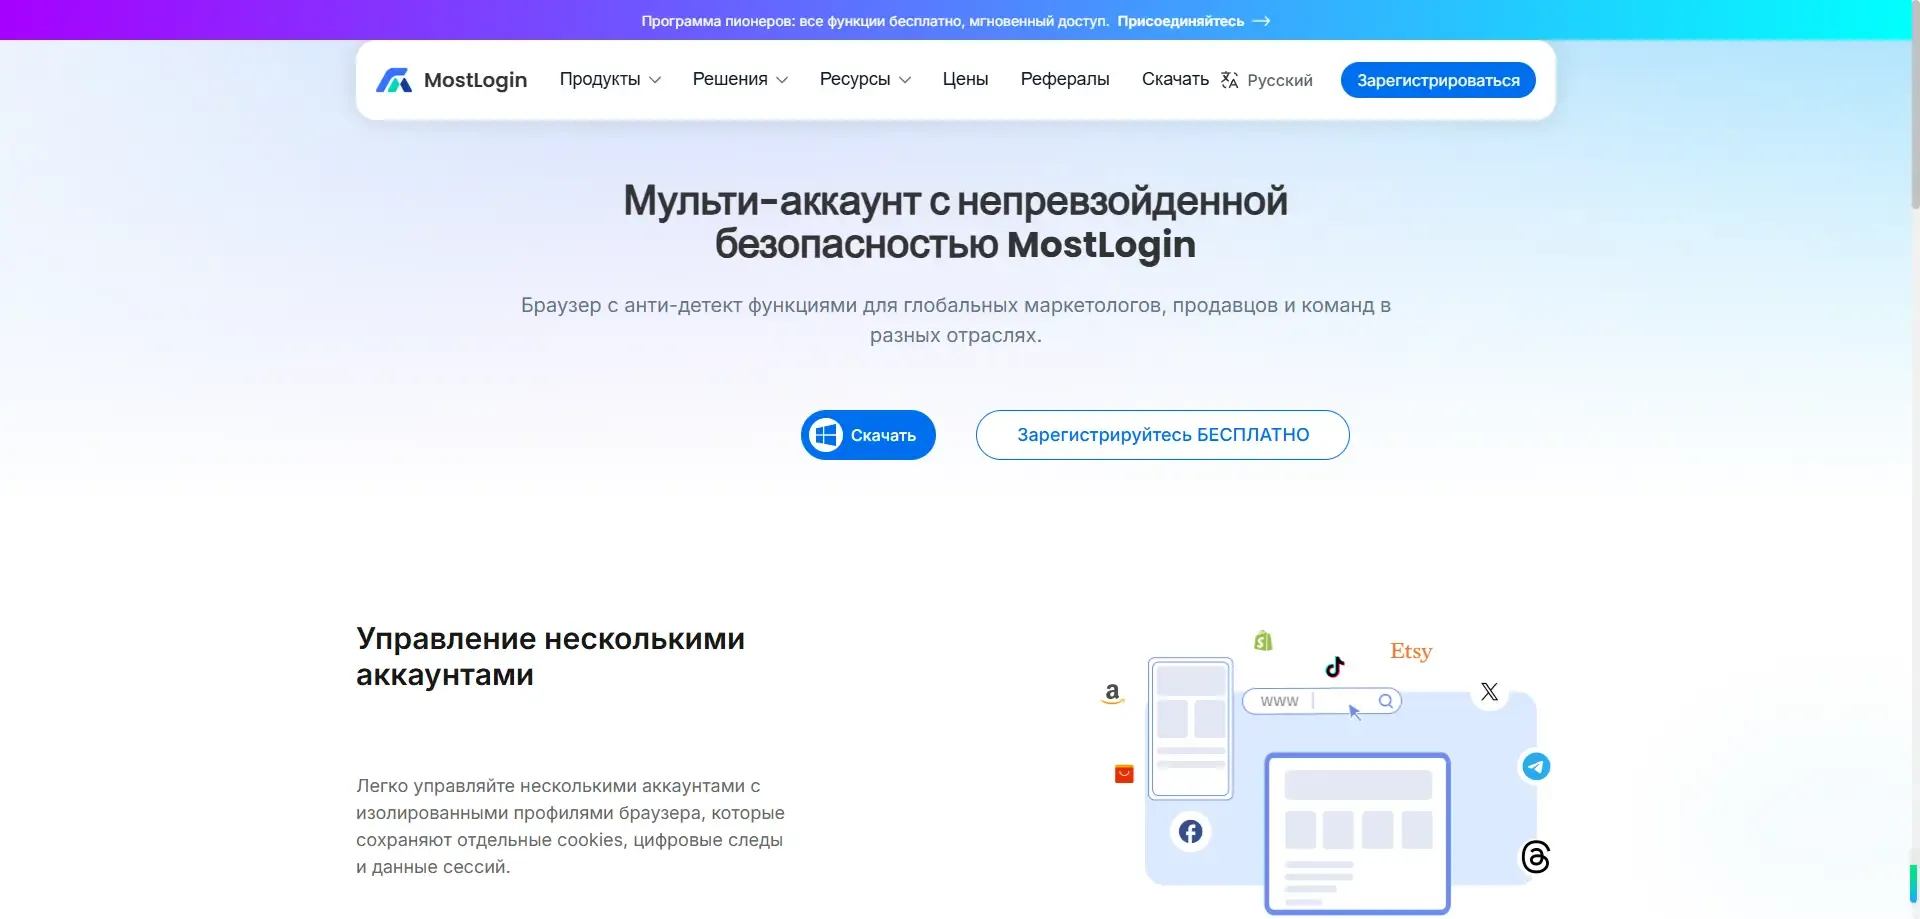The image size is (1920, 919).
Task: Click the Etsy logo
Action: [x=1411, y=651]
